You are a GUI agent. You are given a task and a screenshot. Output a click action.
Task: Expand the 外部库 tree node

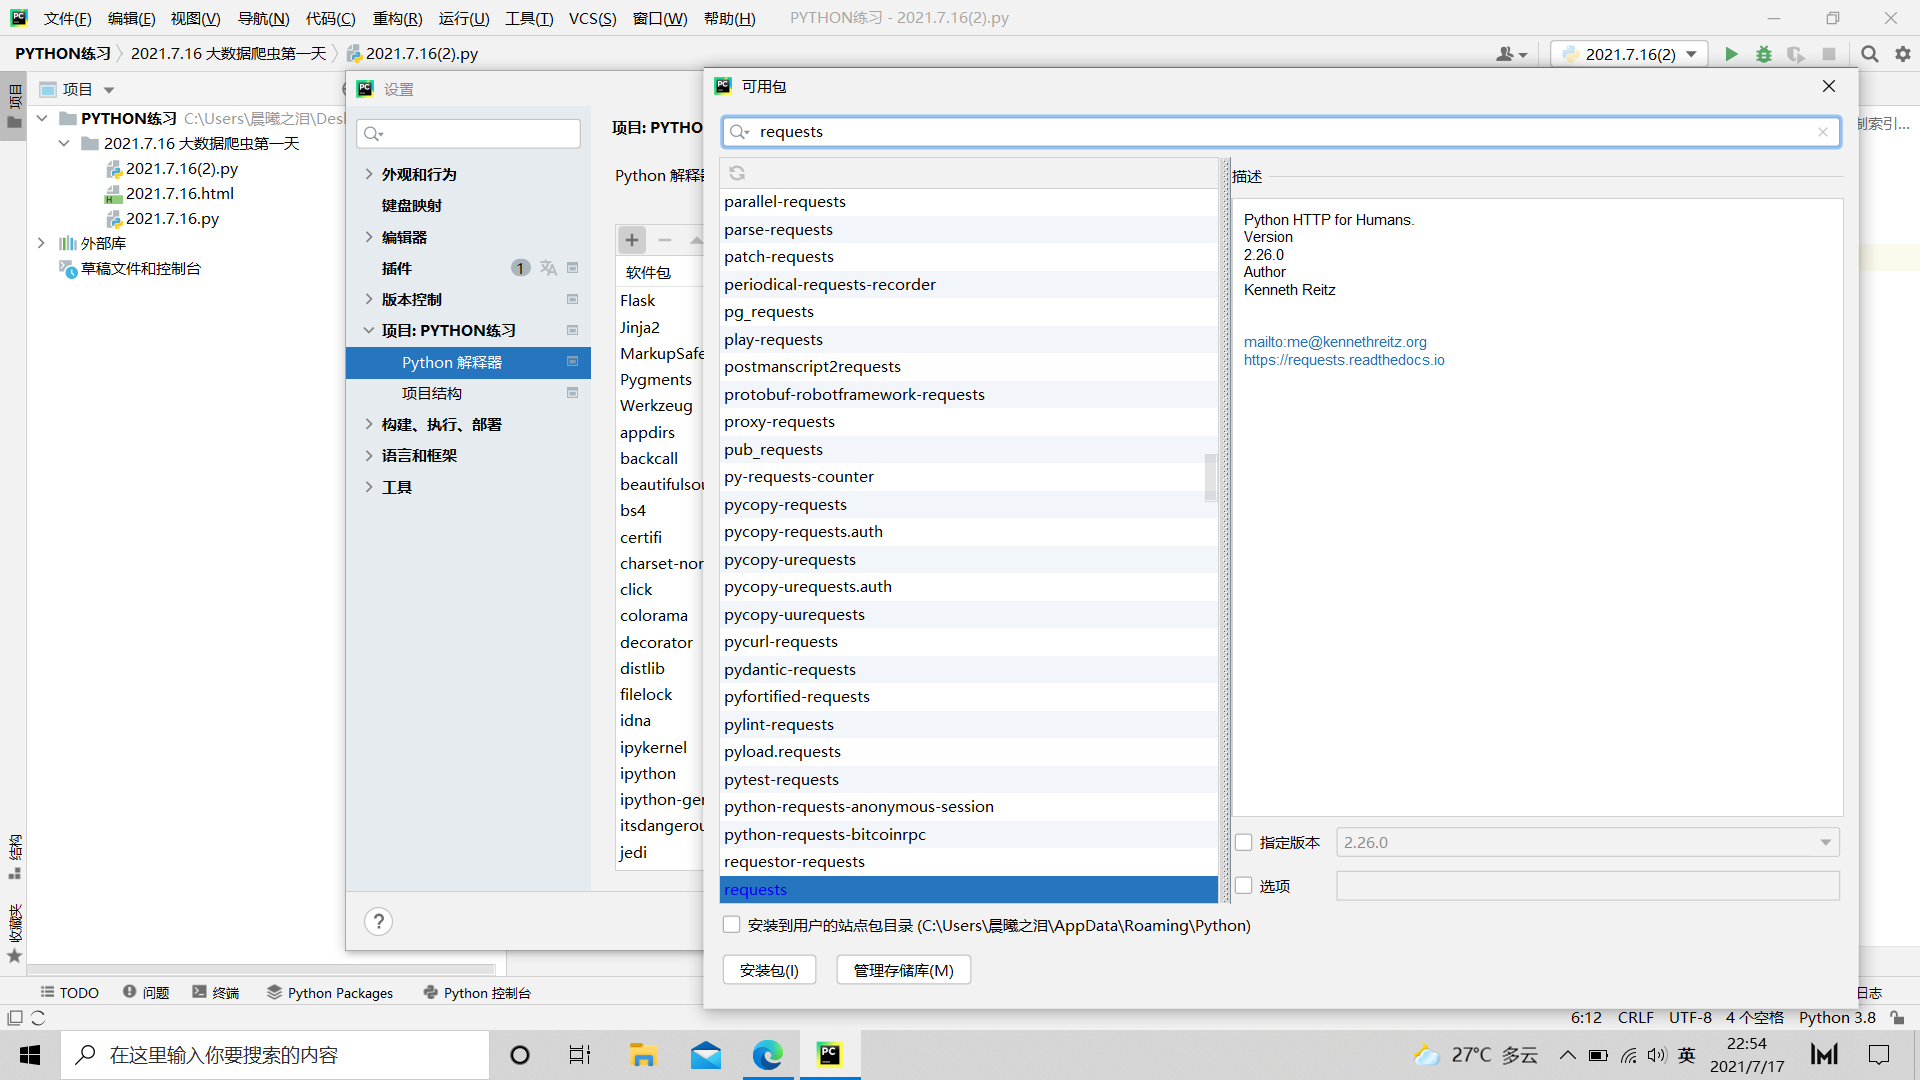41,243
